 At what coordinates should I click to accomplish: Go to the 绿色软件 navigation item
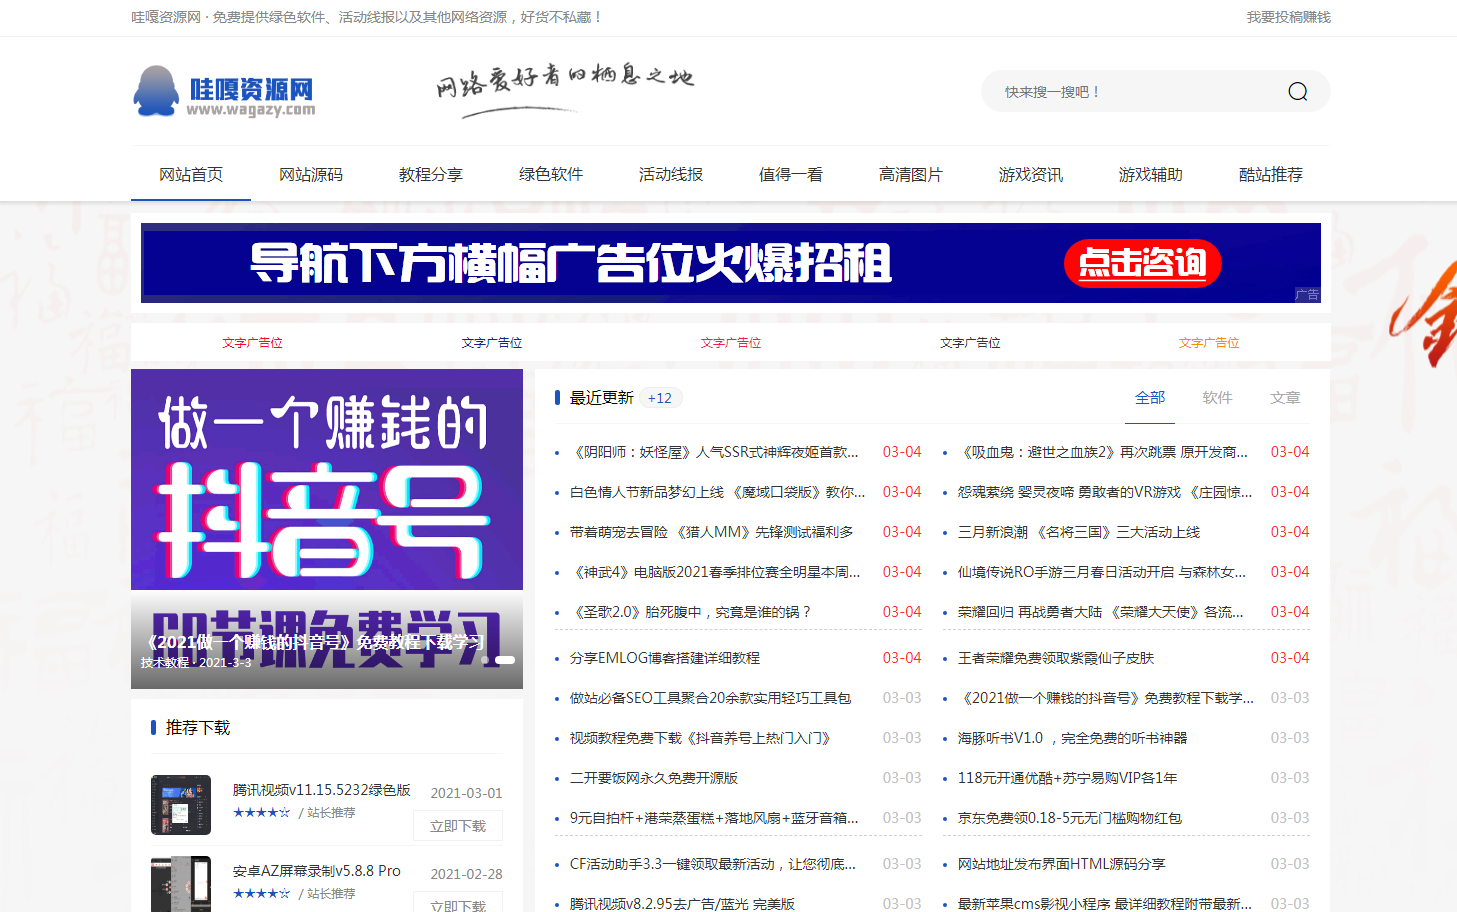(x=551, y=175)
